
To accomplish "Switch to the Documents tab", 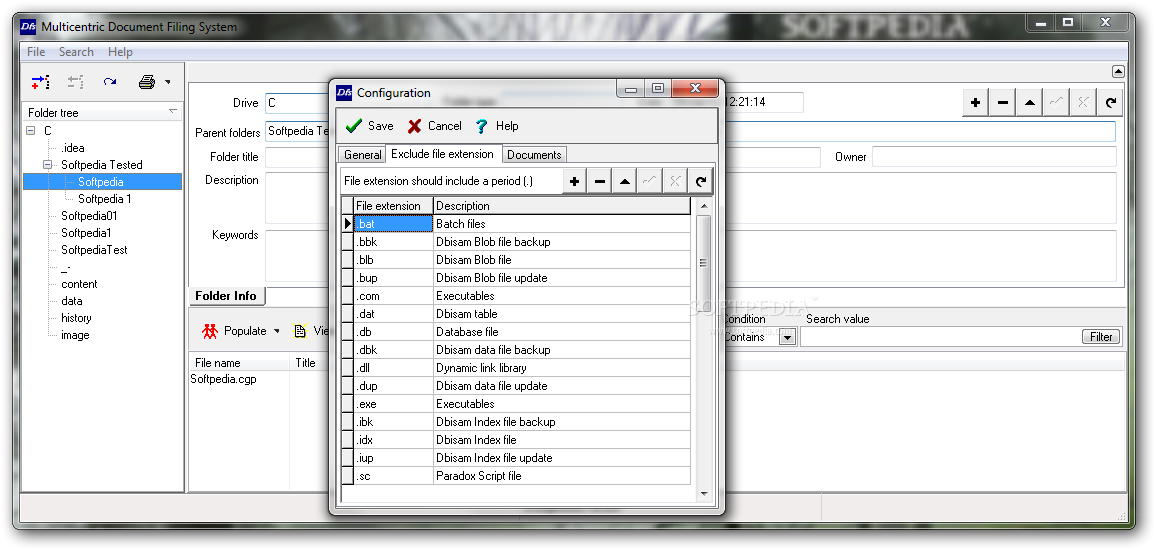I will pyautogui.click(x=535, y=155).
